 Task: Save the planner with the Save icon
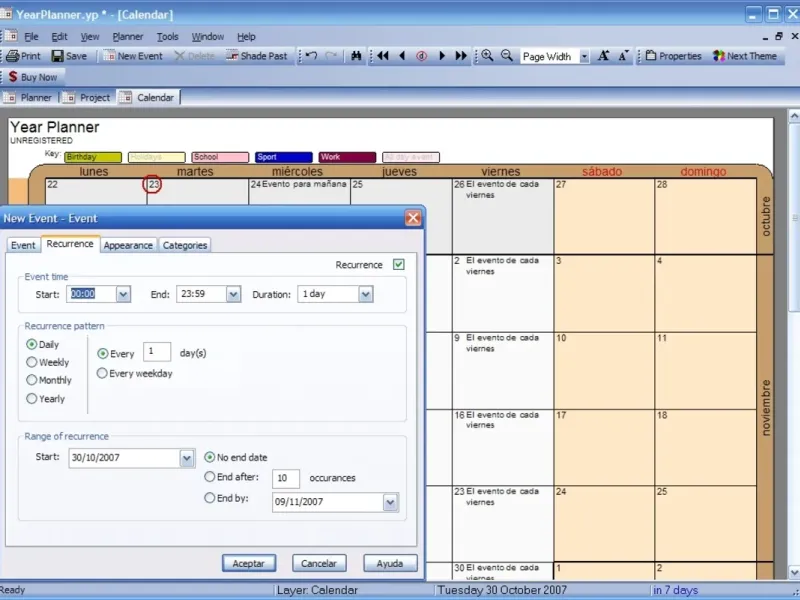click(69, 56)
